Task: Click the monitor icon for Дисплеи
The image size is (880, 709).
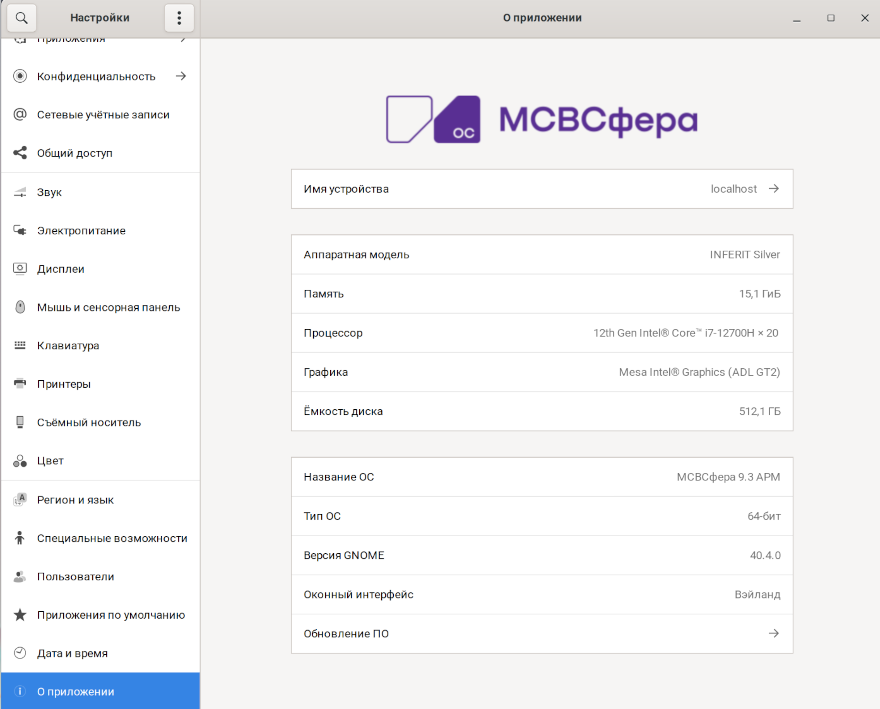Action: click(x=20, y=269)
